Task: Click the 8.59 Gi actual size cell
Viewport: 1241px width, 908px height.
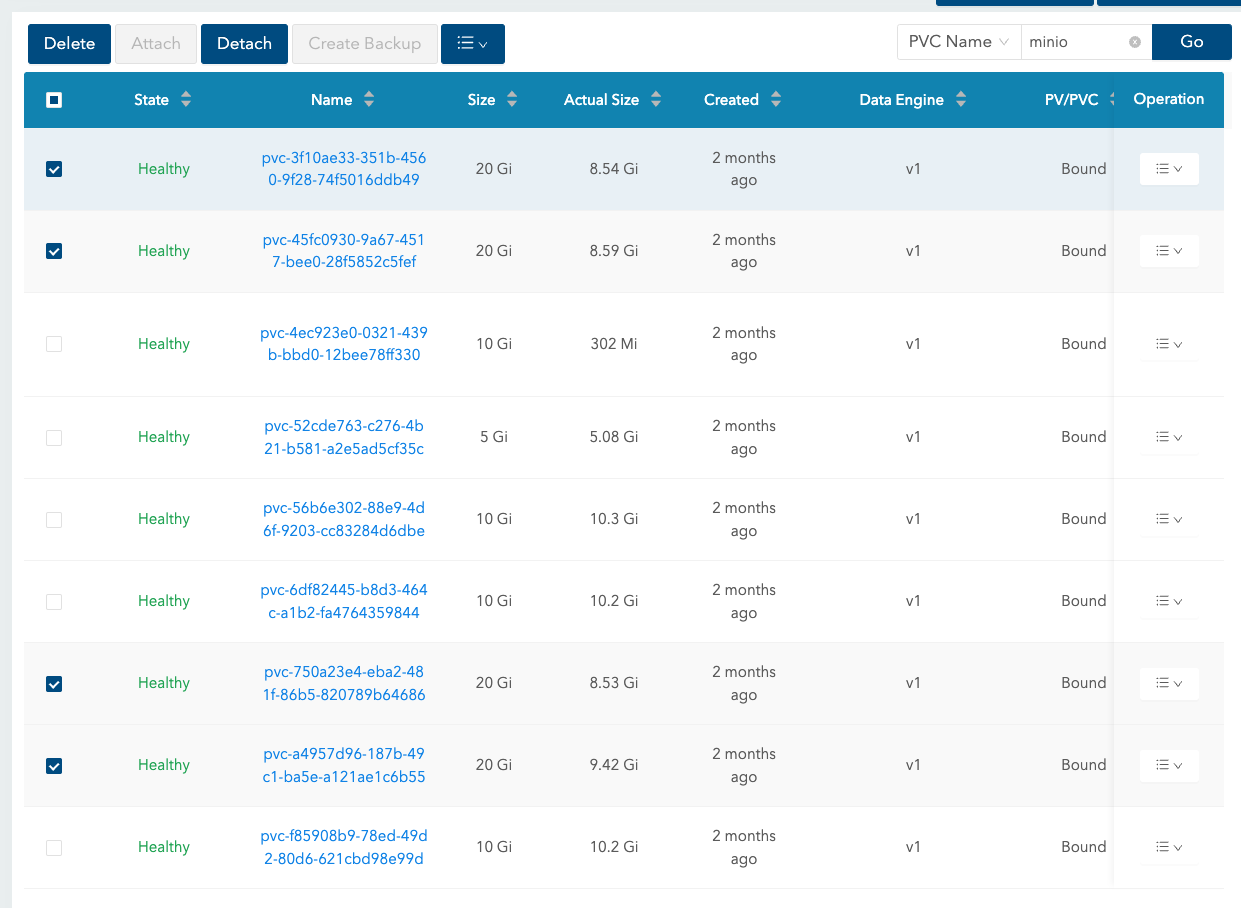Action: click(614, 251)
